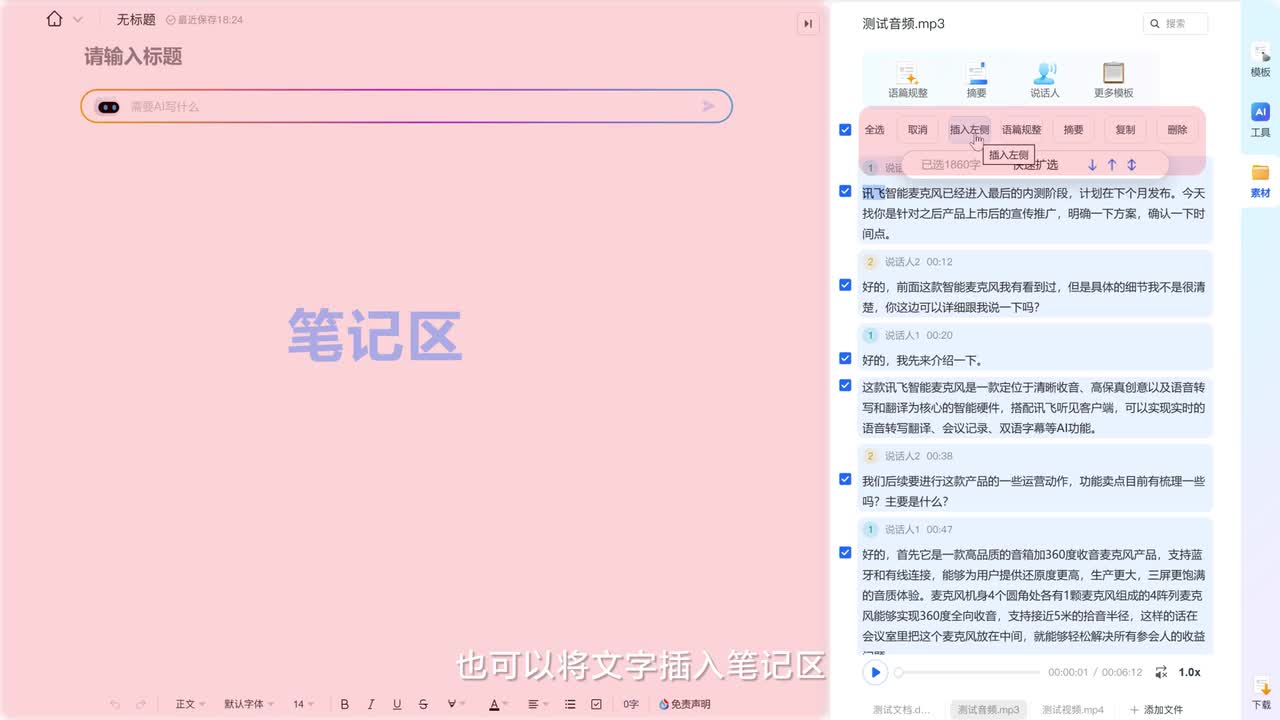
Task: Click the 删除 button in selection toolbar
Action: (1177, 130)
